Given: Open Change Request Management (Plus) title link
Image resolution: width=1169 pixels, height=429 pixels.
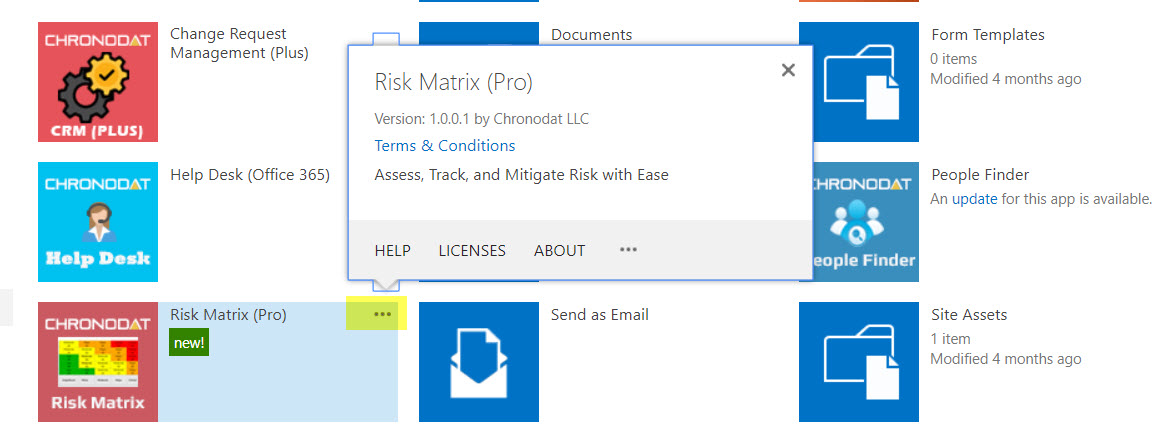Looking at the screenshot, I should coord(239,43).
